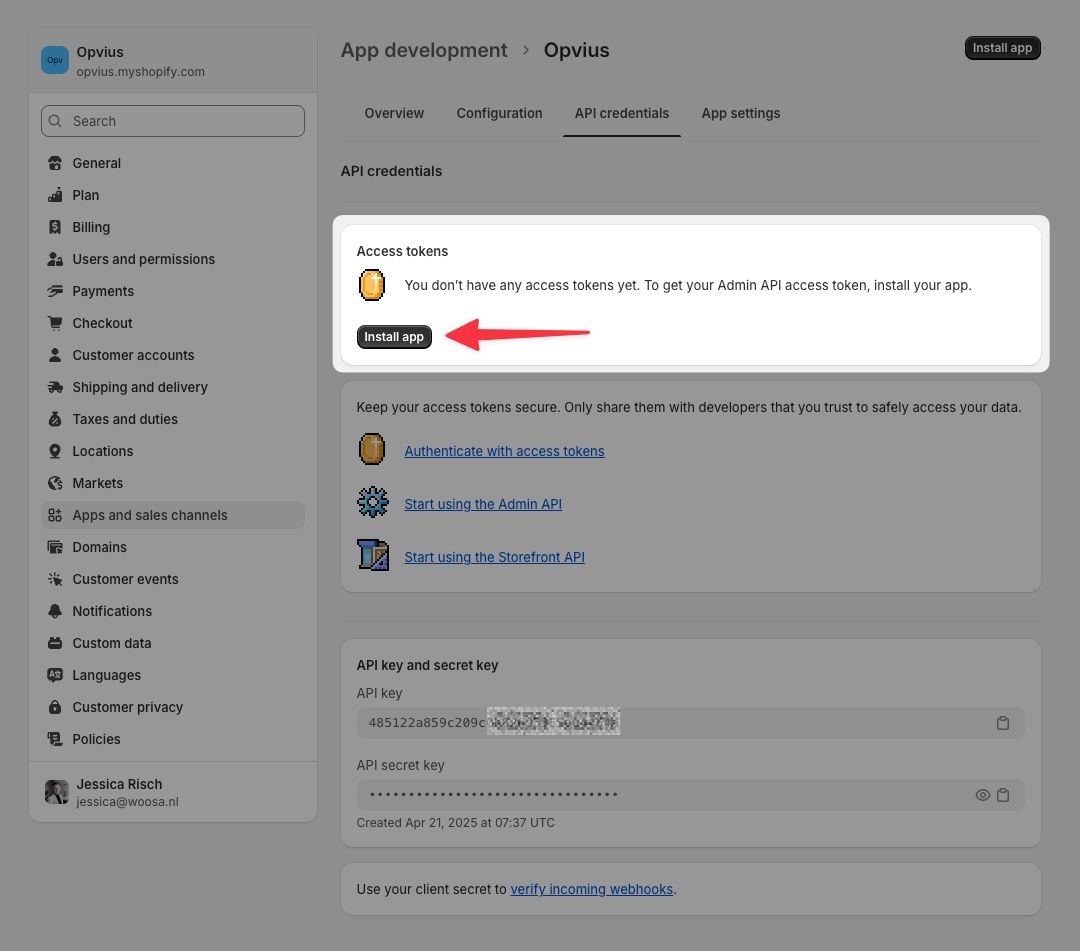Select the API credentials tab
This screenshot has width=1080, height=951.
coord(622,114)
